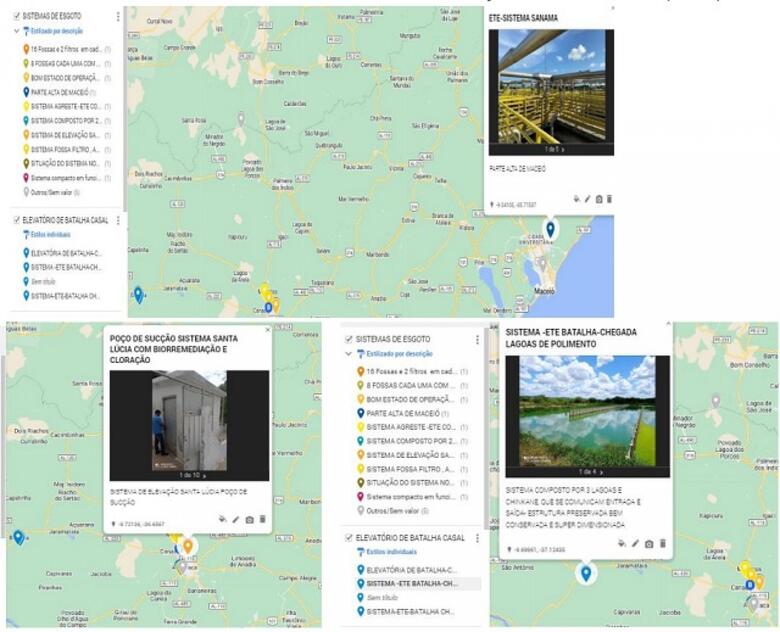The width and height of the screenshot is (780, 632).
Task: Click edit pencil in POÇO DE SUCÇÃO popup
Action: (236, 519)
